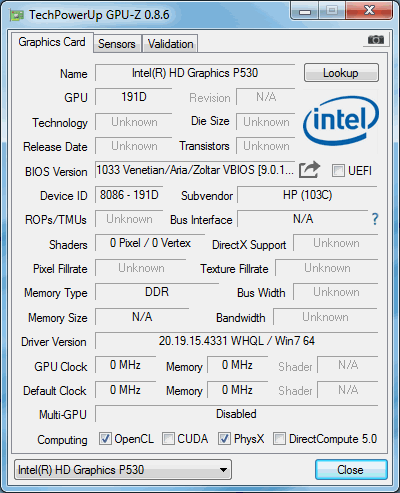Click the Release Date Unknown field
The width and height of the screenshot is (400, 493).
click(x=134, y=146)
